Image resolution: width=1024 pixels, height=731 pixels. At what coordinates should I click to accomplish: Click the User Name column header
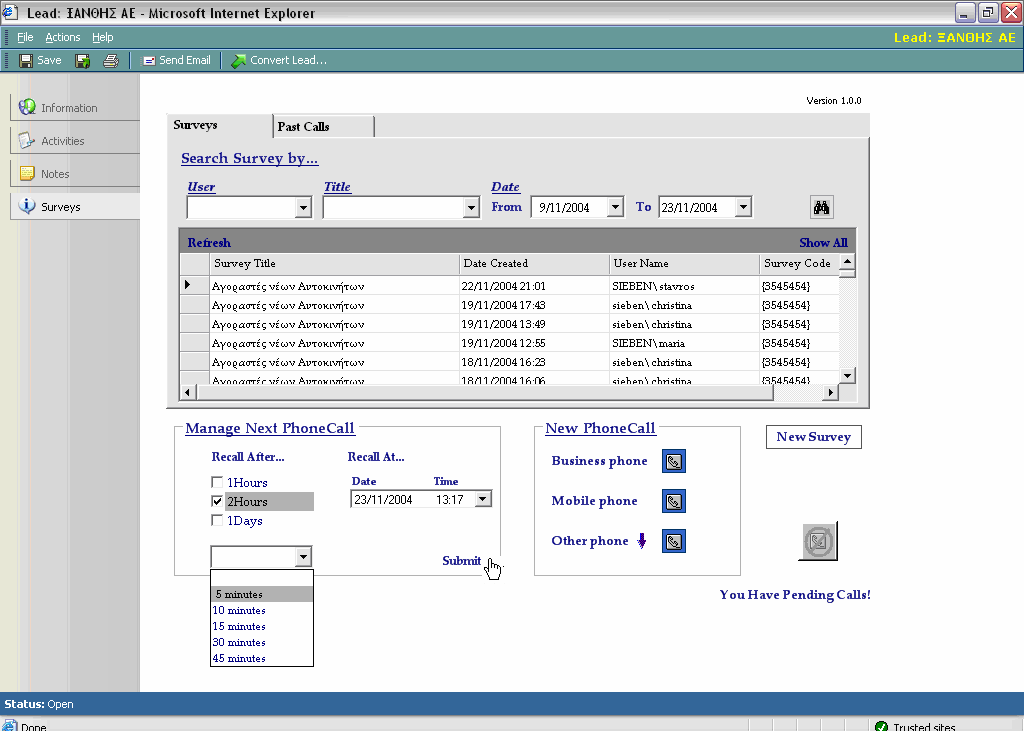pyautogui.click(x=684, y=263)
